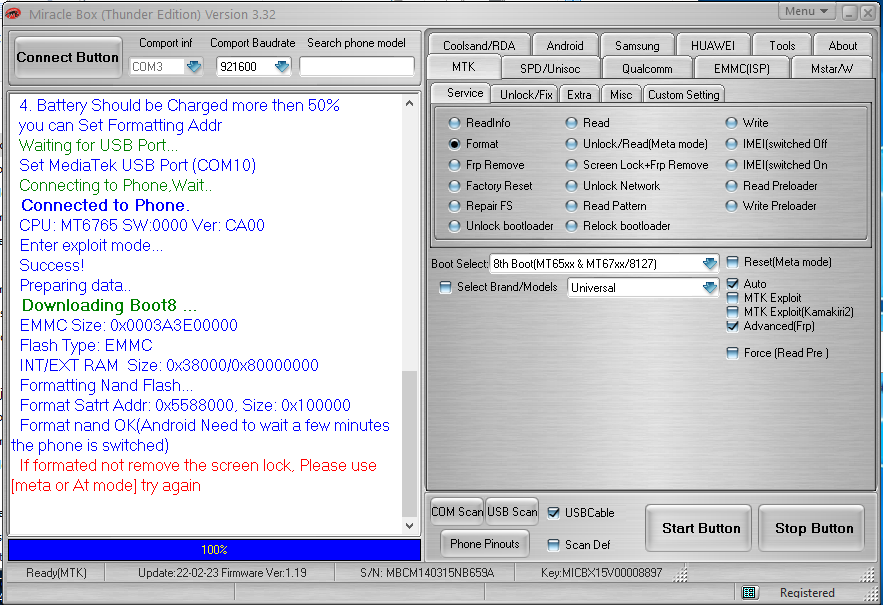Viewport: 883px width, 605px height.
Task: Select the Read radio button
Action: (x=572, y=123)
